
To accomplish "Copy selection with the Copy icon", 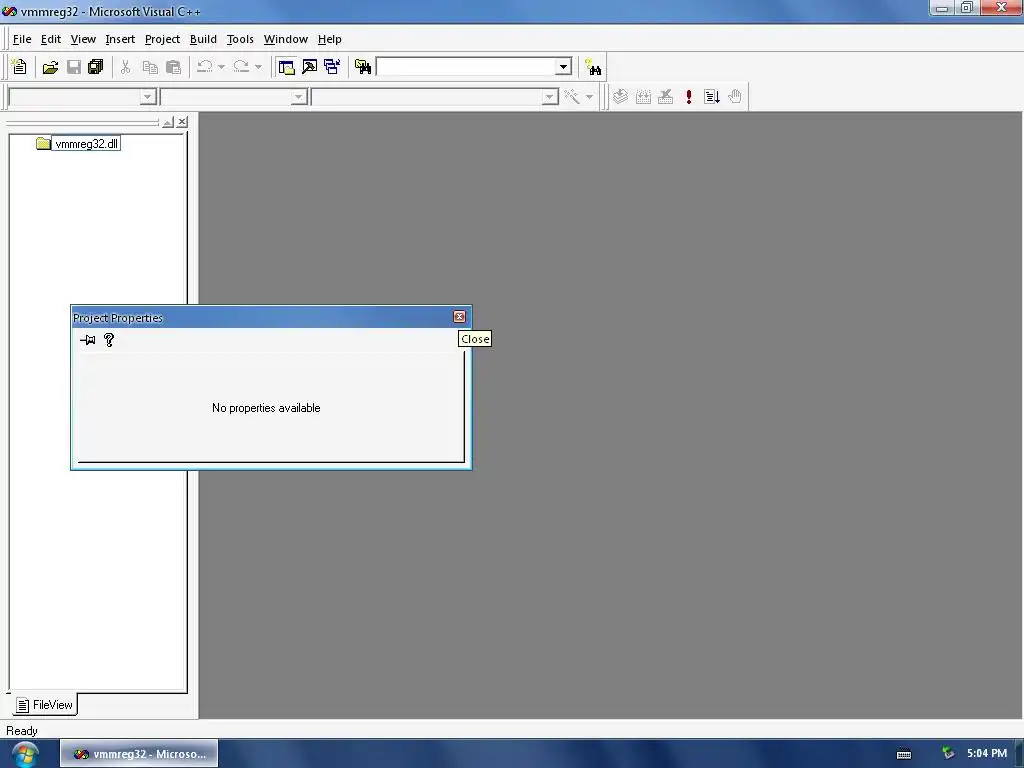I will tap(150, 67).
